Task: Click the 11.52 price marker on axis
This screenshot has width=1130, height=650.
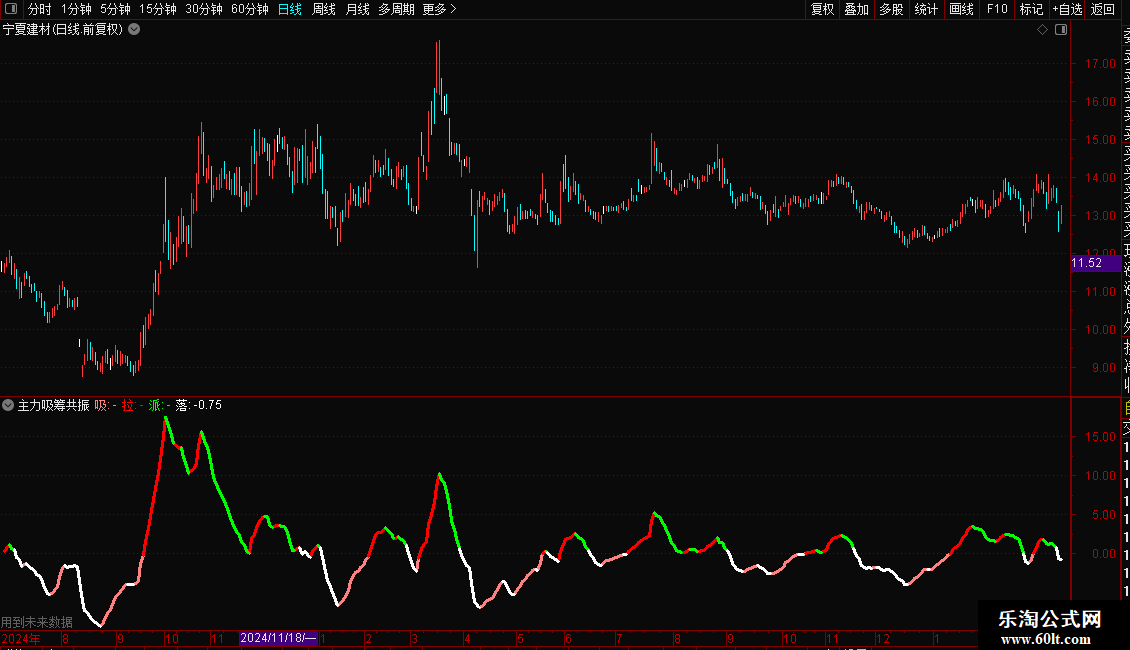Action: coord(1095,263)
